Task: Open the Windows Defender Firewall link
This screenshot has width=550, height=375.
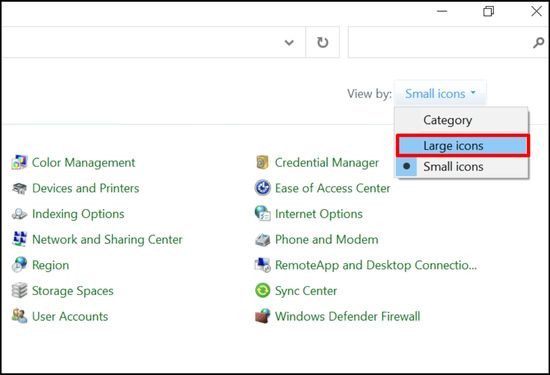Action: tap(348, 316)
